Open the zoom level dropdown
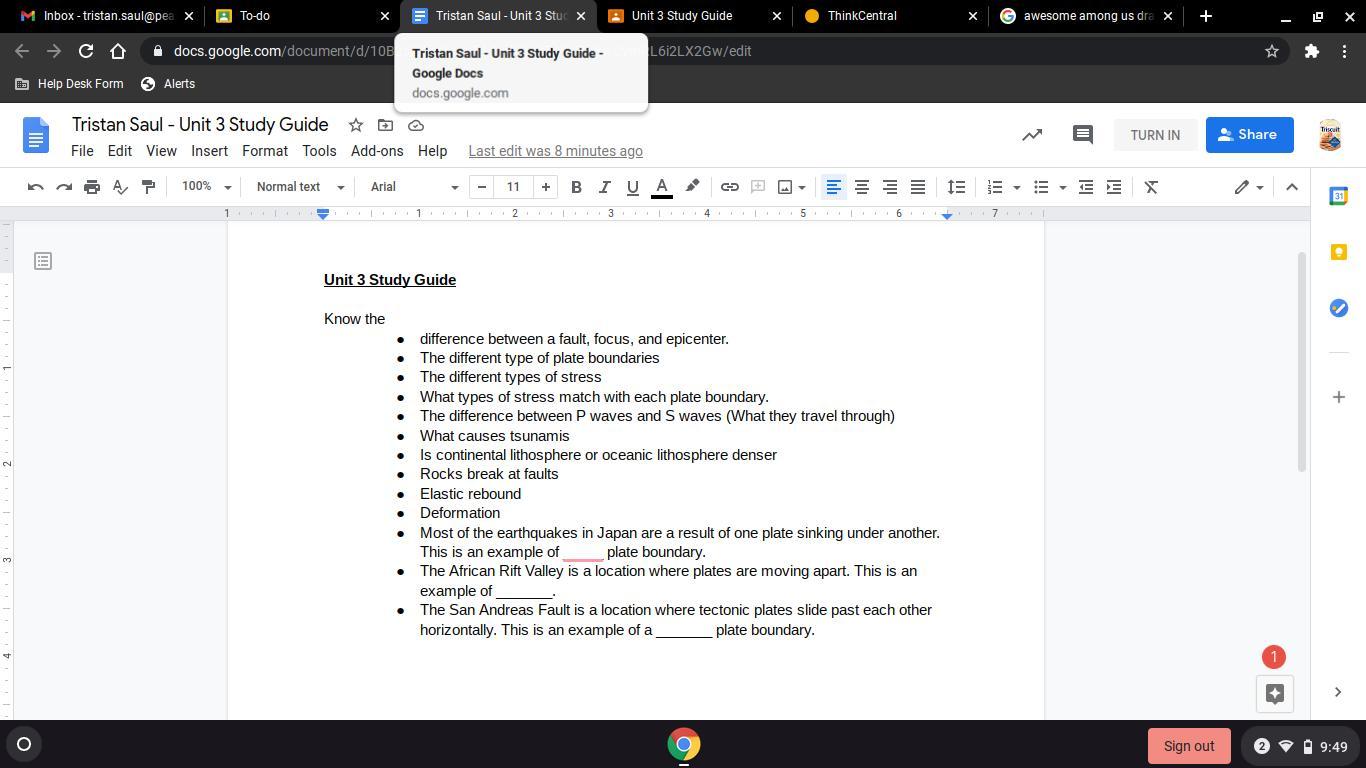This screenshot has height=768, width=1366. point(206,187)
